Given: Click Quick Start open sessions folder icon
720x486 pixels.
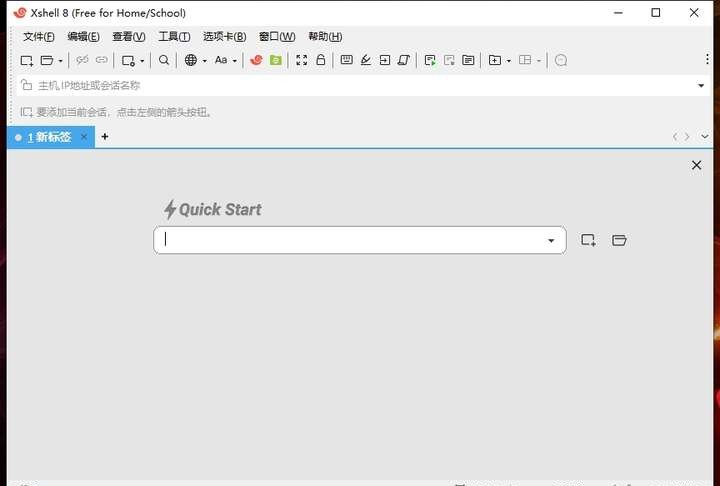Looking at the screenshot, I should pyautogui.click(x=619, y=240).
